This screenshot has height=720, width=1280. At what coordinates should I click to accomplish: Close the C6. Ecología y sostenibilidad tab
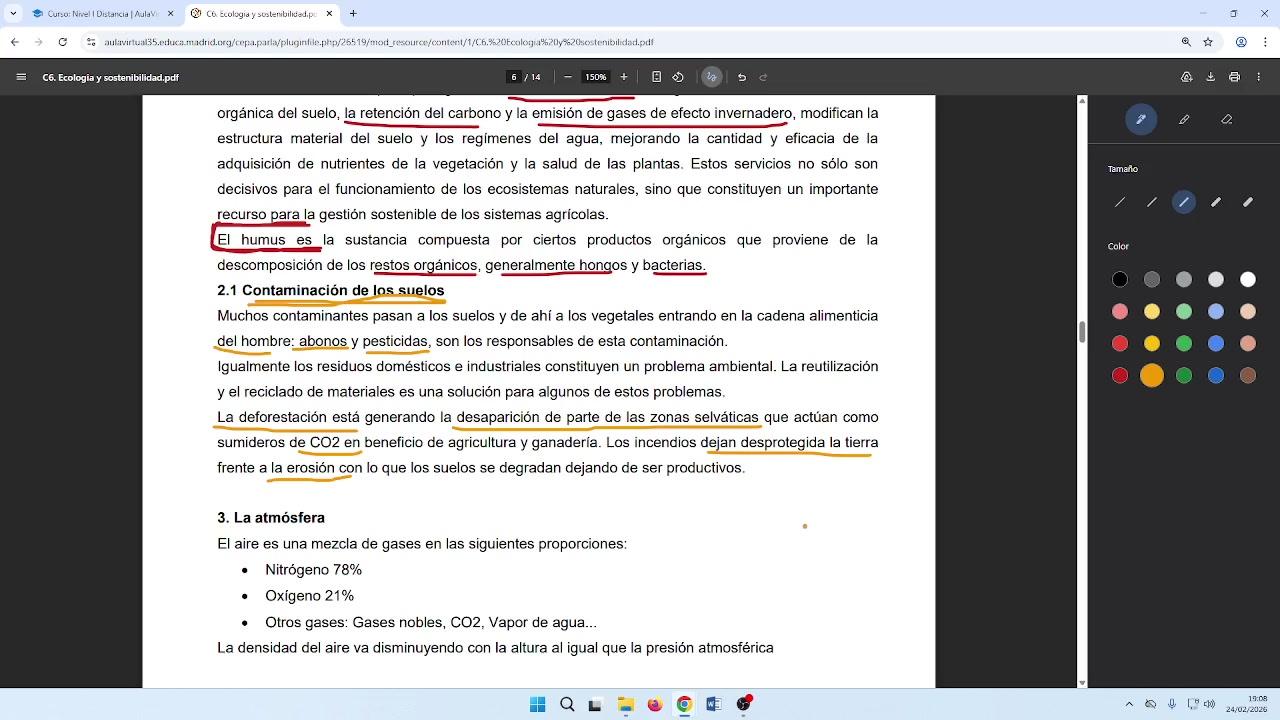coord(328,14)
